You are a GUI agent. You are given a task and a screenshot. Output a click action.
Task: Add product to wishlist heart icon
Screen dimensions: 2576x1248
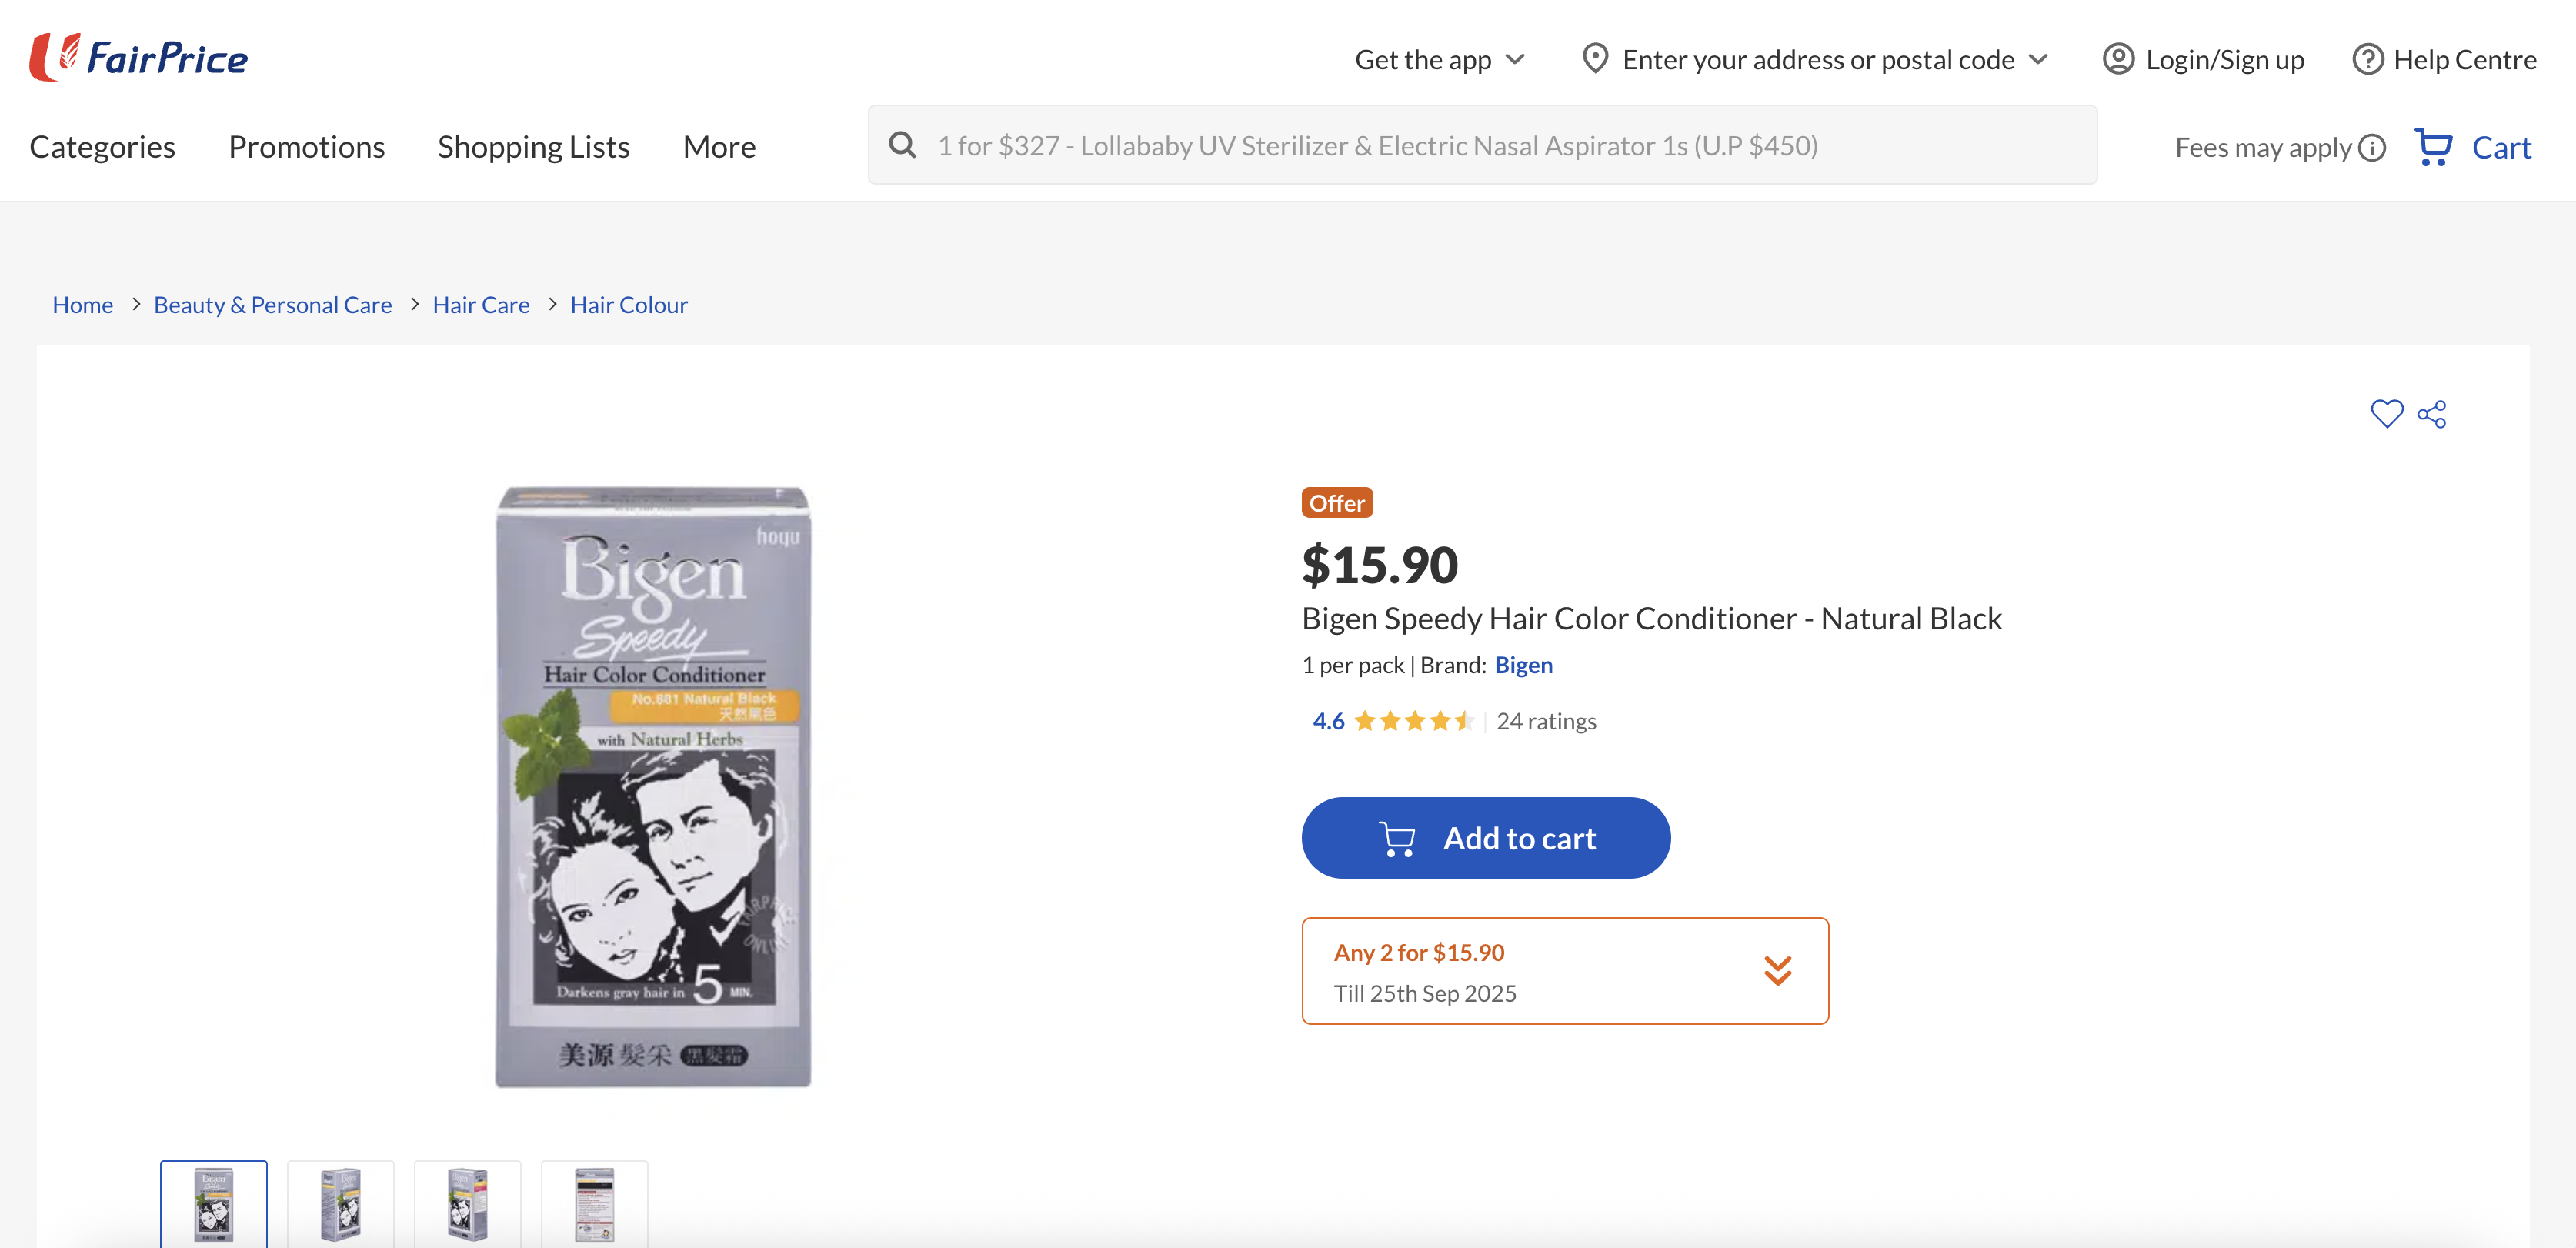tap(2386, 413)
